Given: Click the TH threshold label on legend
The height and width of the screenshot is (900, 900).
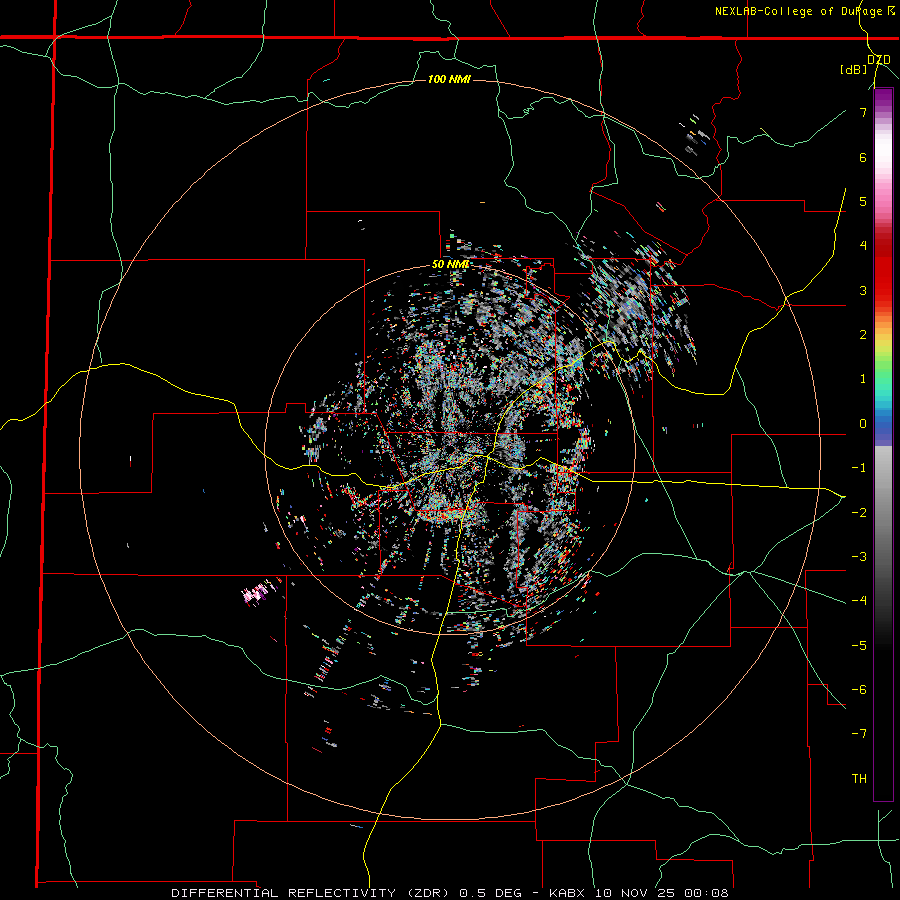Looking at the screenshot, I should pyautogui.click(x=859, y=779).
